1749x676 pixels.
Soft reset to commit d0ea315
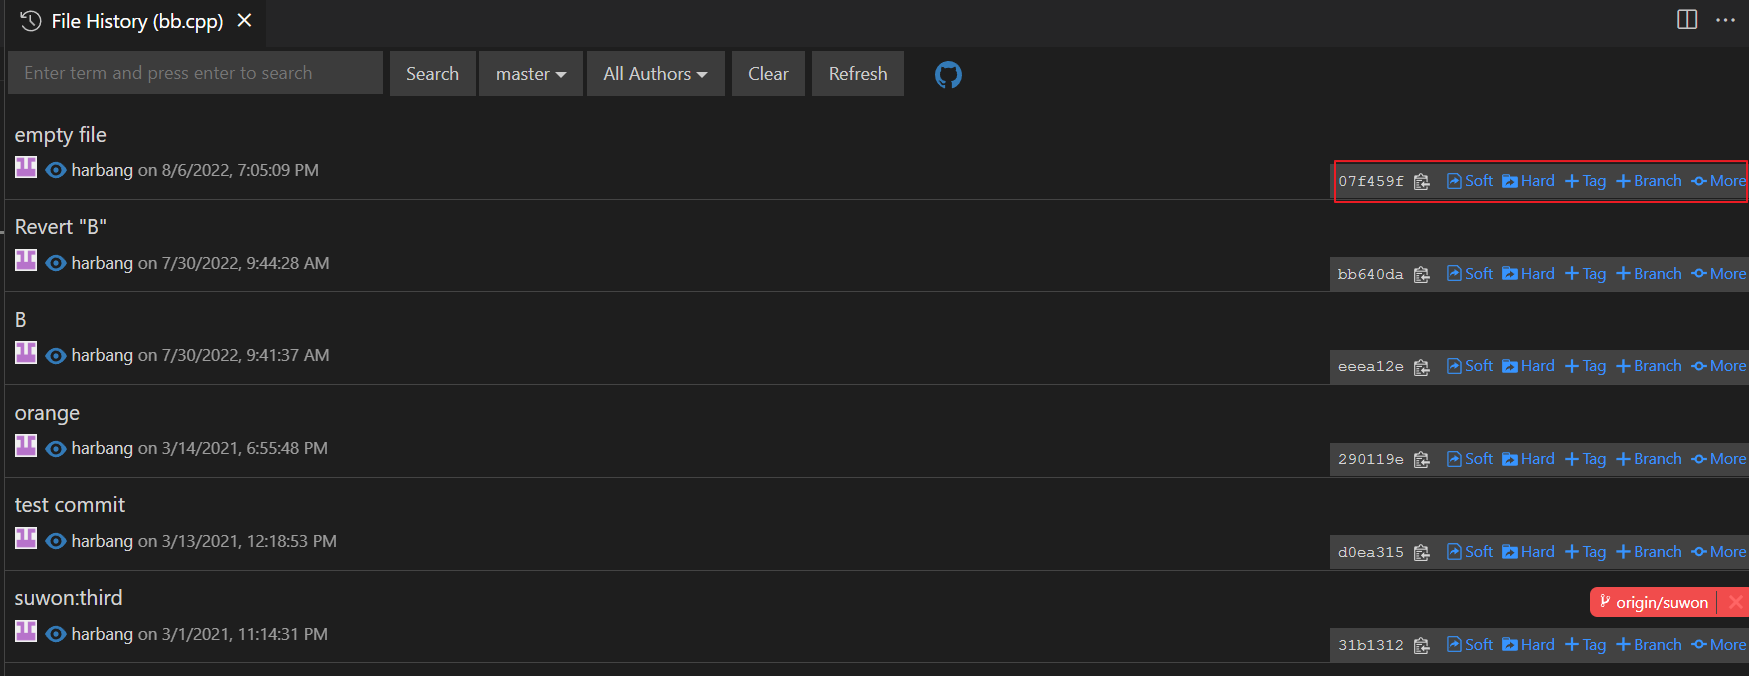click(1470, 552)
